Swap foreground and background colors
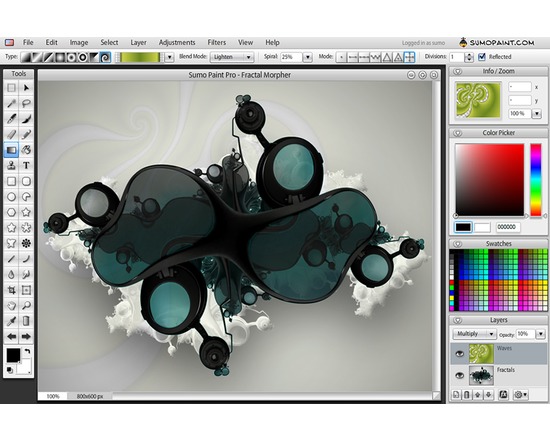The image size is (550, 440). point(27,351)
